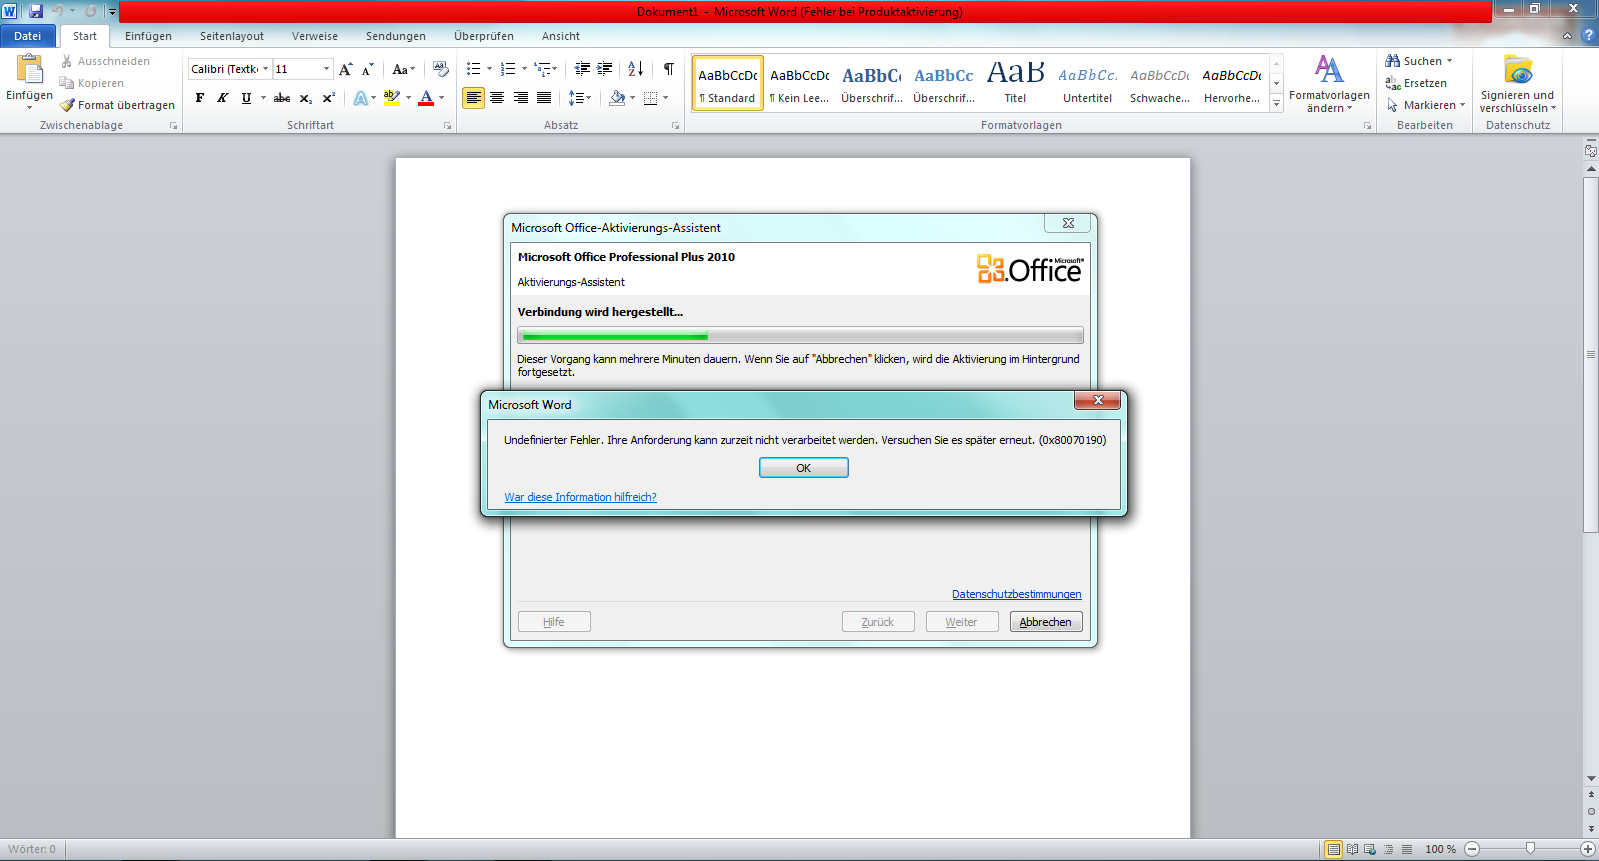Apply superscript formatting
The width and height of the screenshot is (1599, 861).
coord(328,98)
